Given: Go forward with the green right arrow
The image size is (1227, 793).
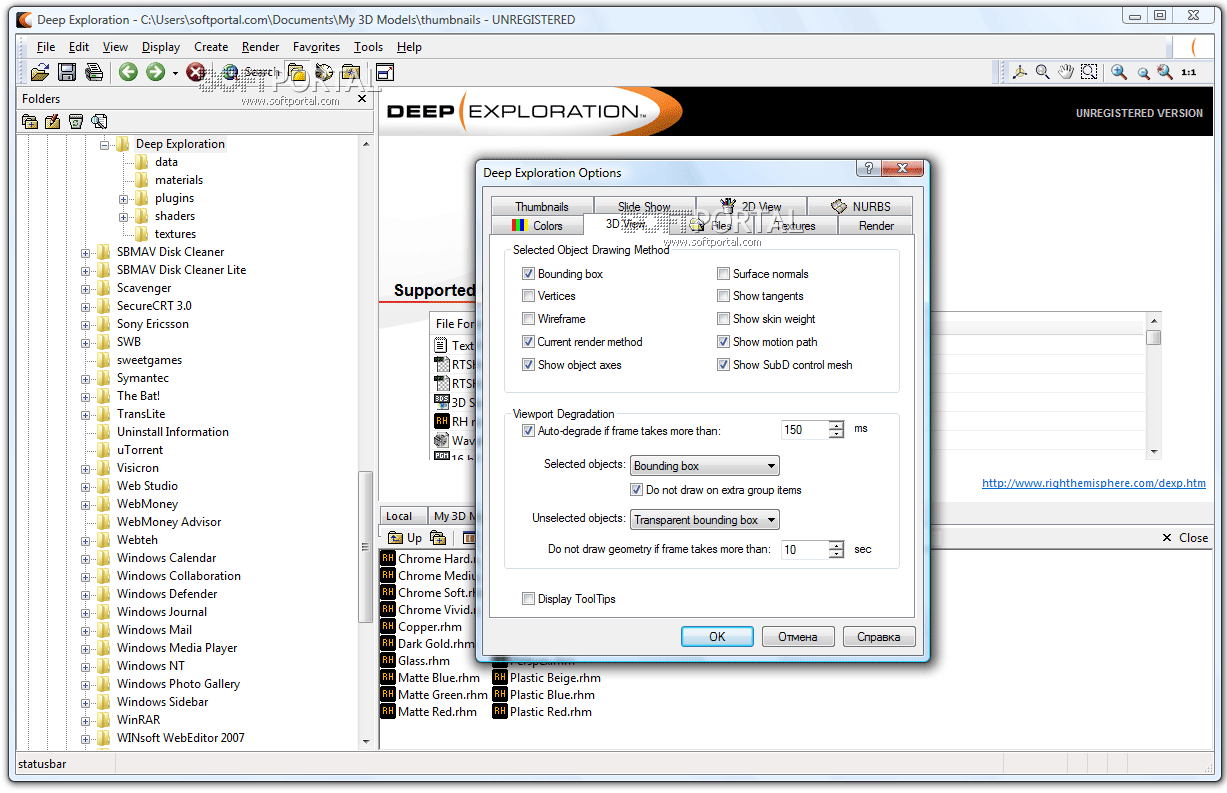Looking at the screenshot, I should point(155,72).
